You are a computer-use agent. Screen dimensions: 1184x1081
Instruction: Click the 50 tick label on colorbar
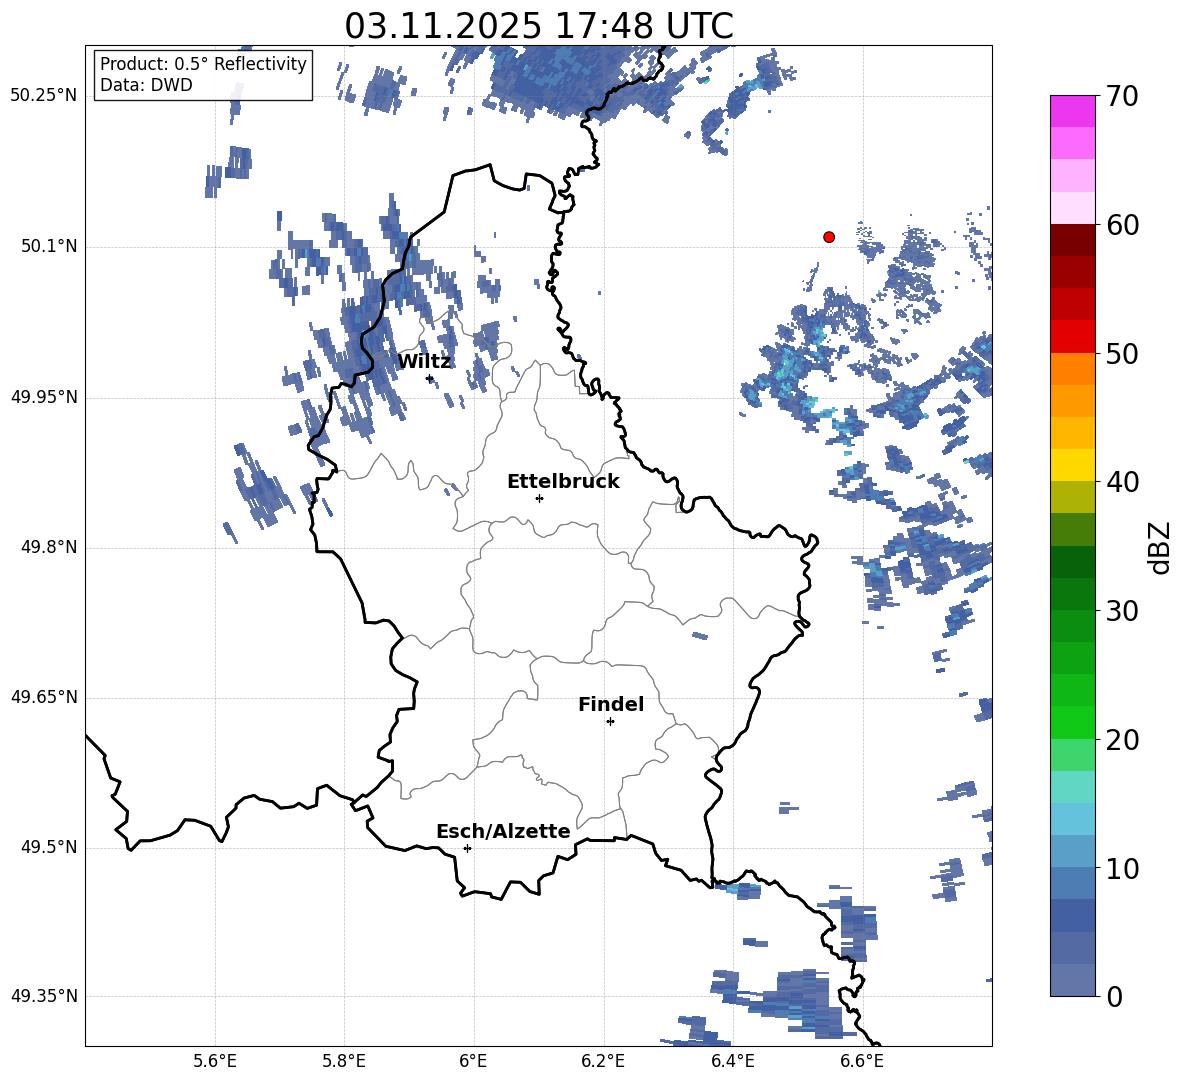[1123, 353]
